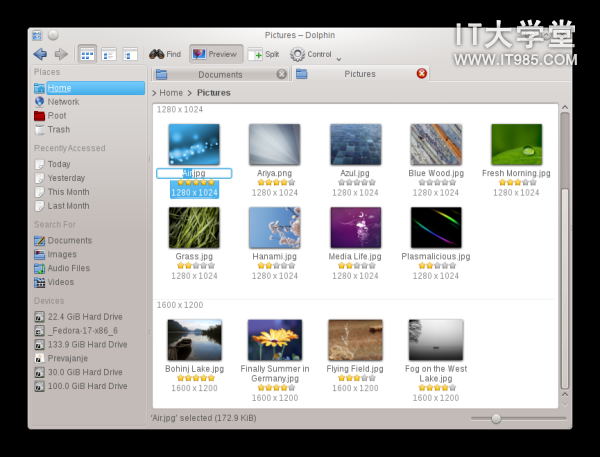The height and width of the screenshot is (457, 600).
Task: Open the 22.4 GiB Hard Drive
Action: pyautogui.click(x=89, y=317)
